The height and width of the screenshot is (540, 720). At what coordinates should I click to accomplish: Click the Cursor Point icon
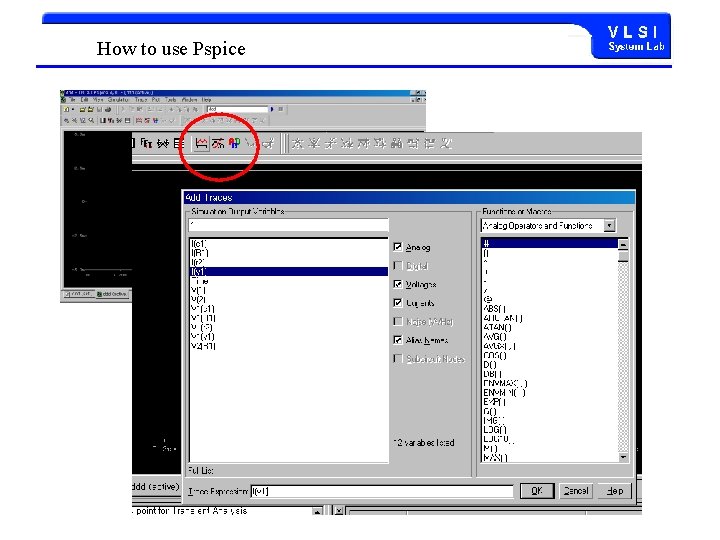coord(380,143)
